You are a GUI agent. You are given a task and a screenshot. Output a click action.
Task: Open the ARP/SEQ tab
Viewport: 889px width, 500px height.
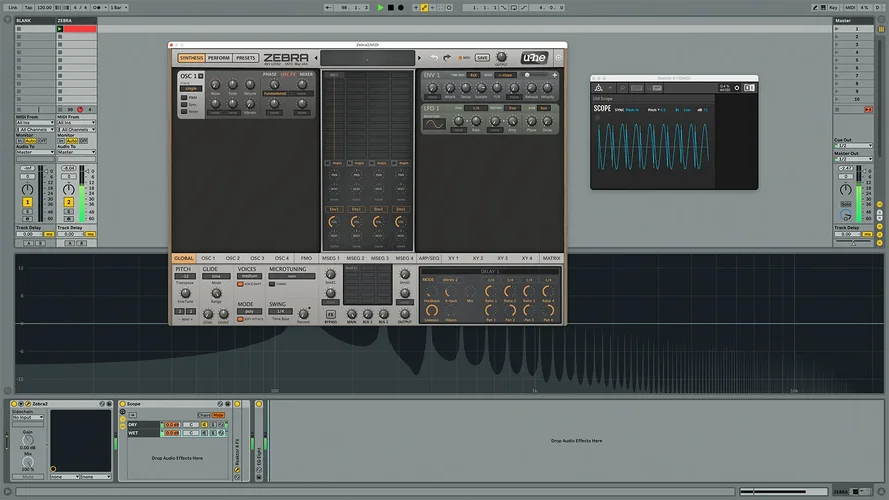429,258
